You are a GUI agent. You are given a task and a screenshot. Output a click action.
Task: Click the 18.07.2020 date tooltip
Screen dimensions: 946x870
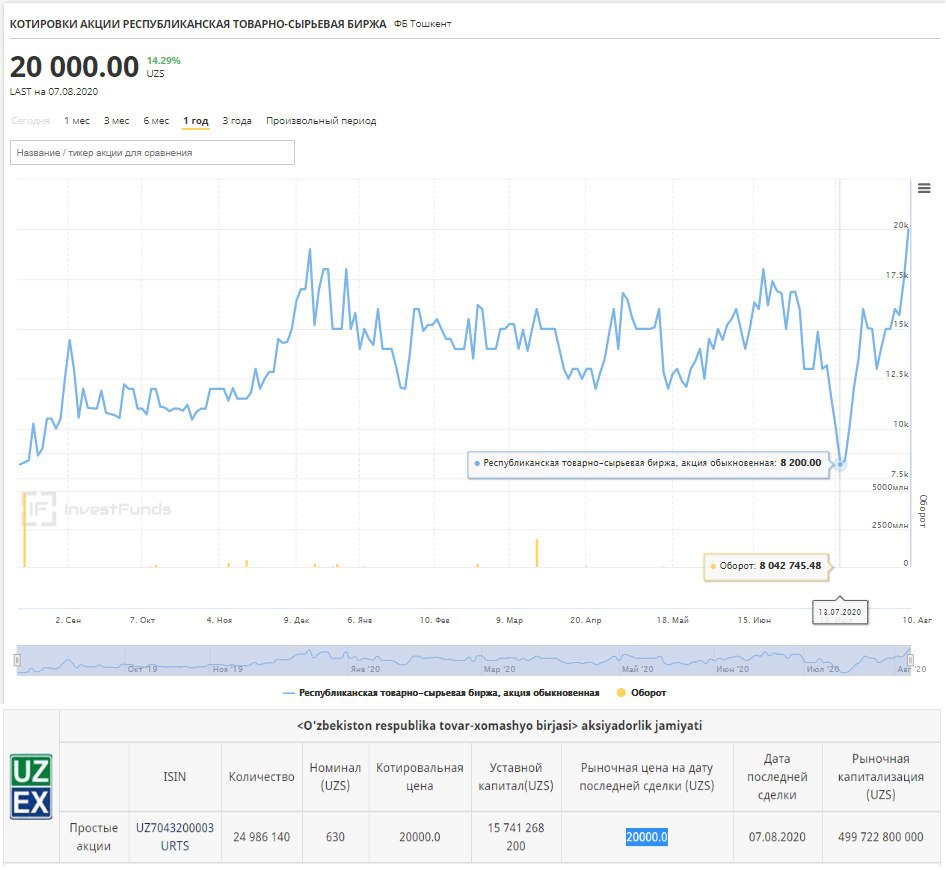[x=840, y=612]
